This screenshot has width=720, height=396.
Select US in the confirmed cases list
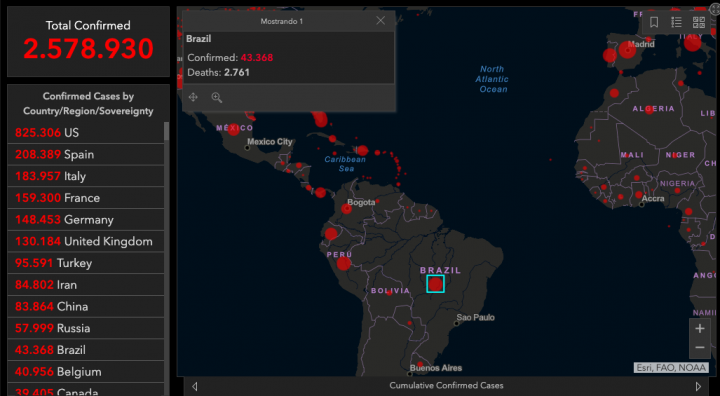(x=86, y=133)
